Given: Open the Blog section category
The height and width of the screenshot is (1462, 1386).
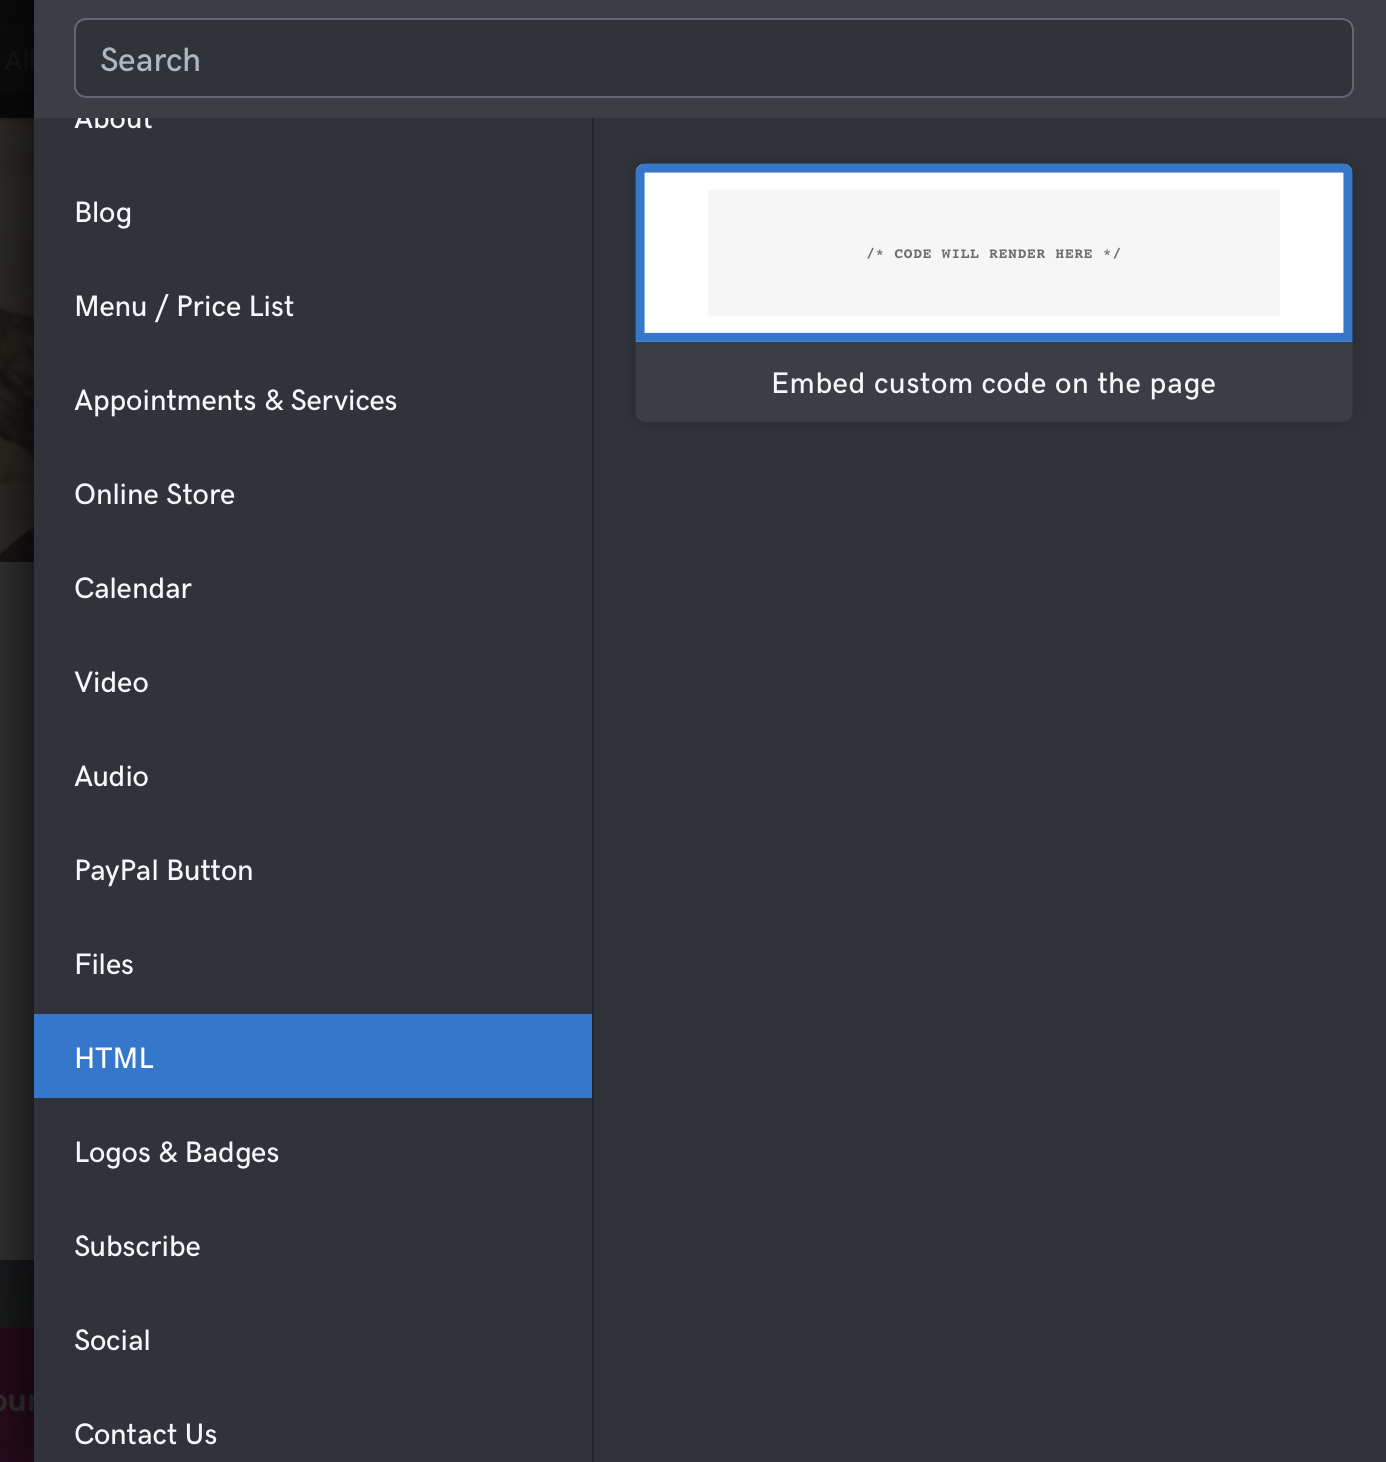Looking at the screenshot, I should 103,213.
